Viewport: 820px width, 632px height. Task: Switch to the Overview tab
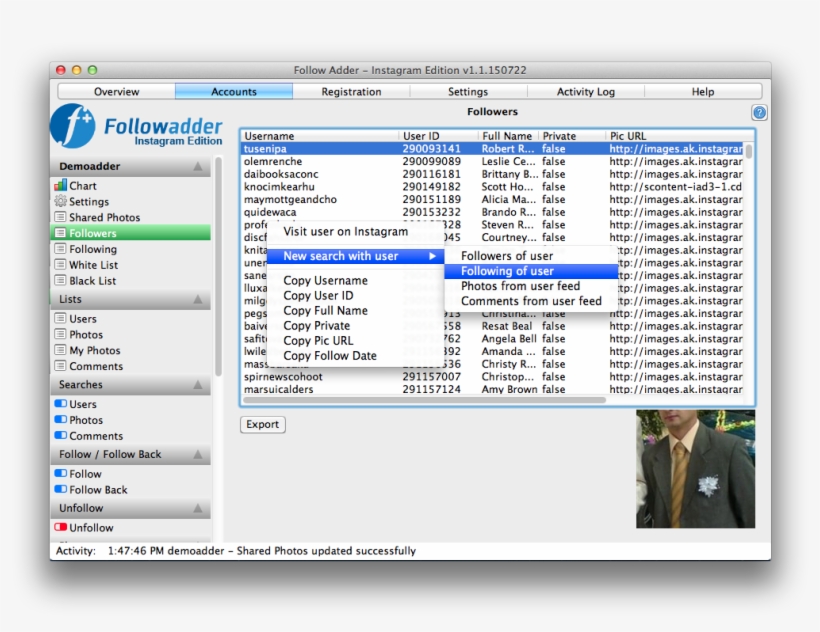point(117,91)
